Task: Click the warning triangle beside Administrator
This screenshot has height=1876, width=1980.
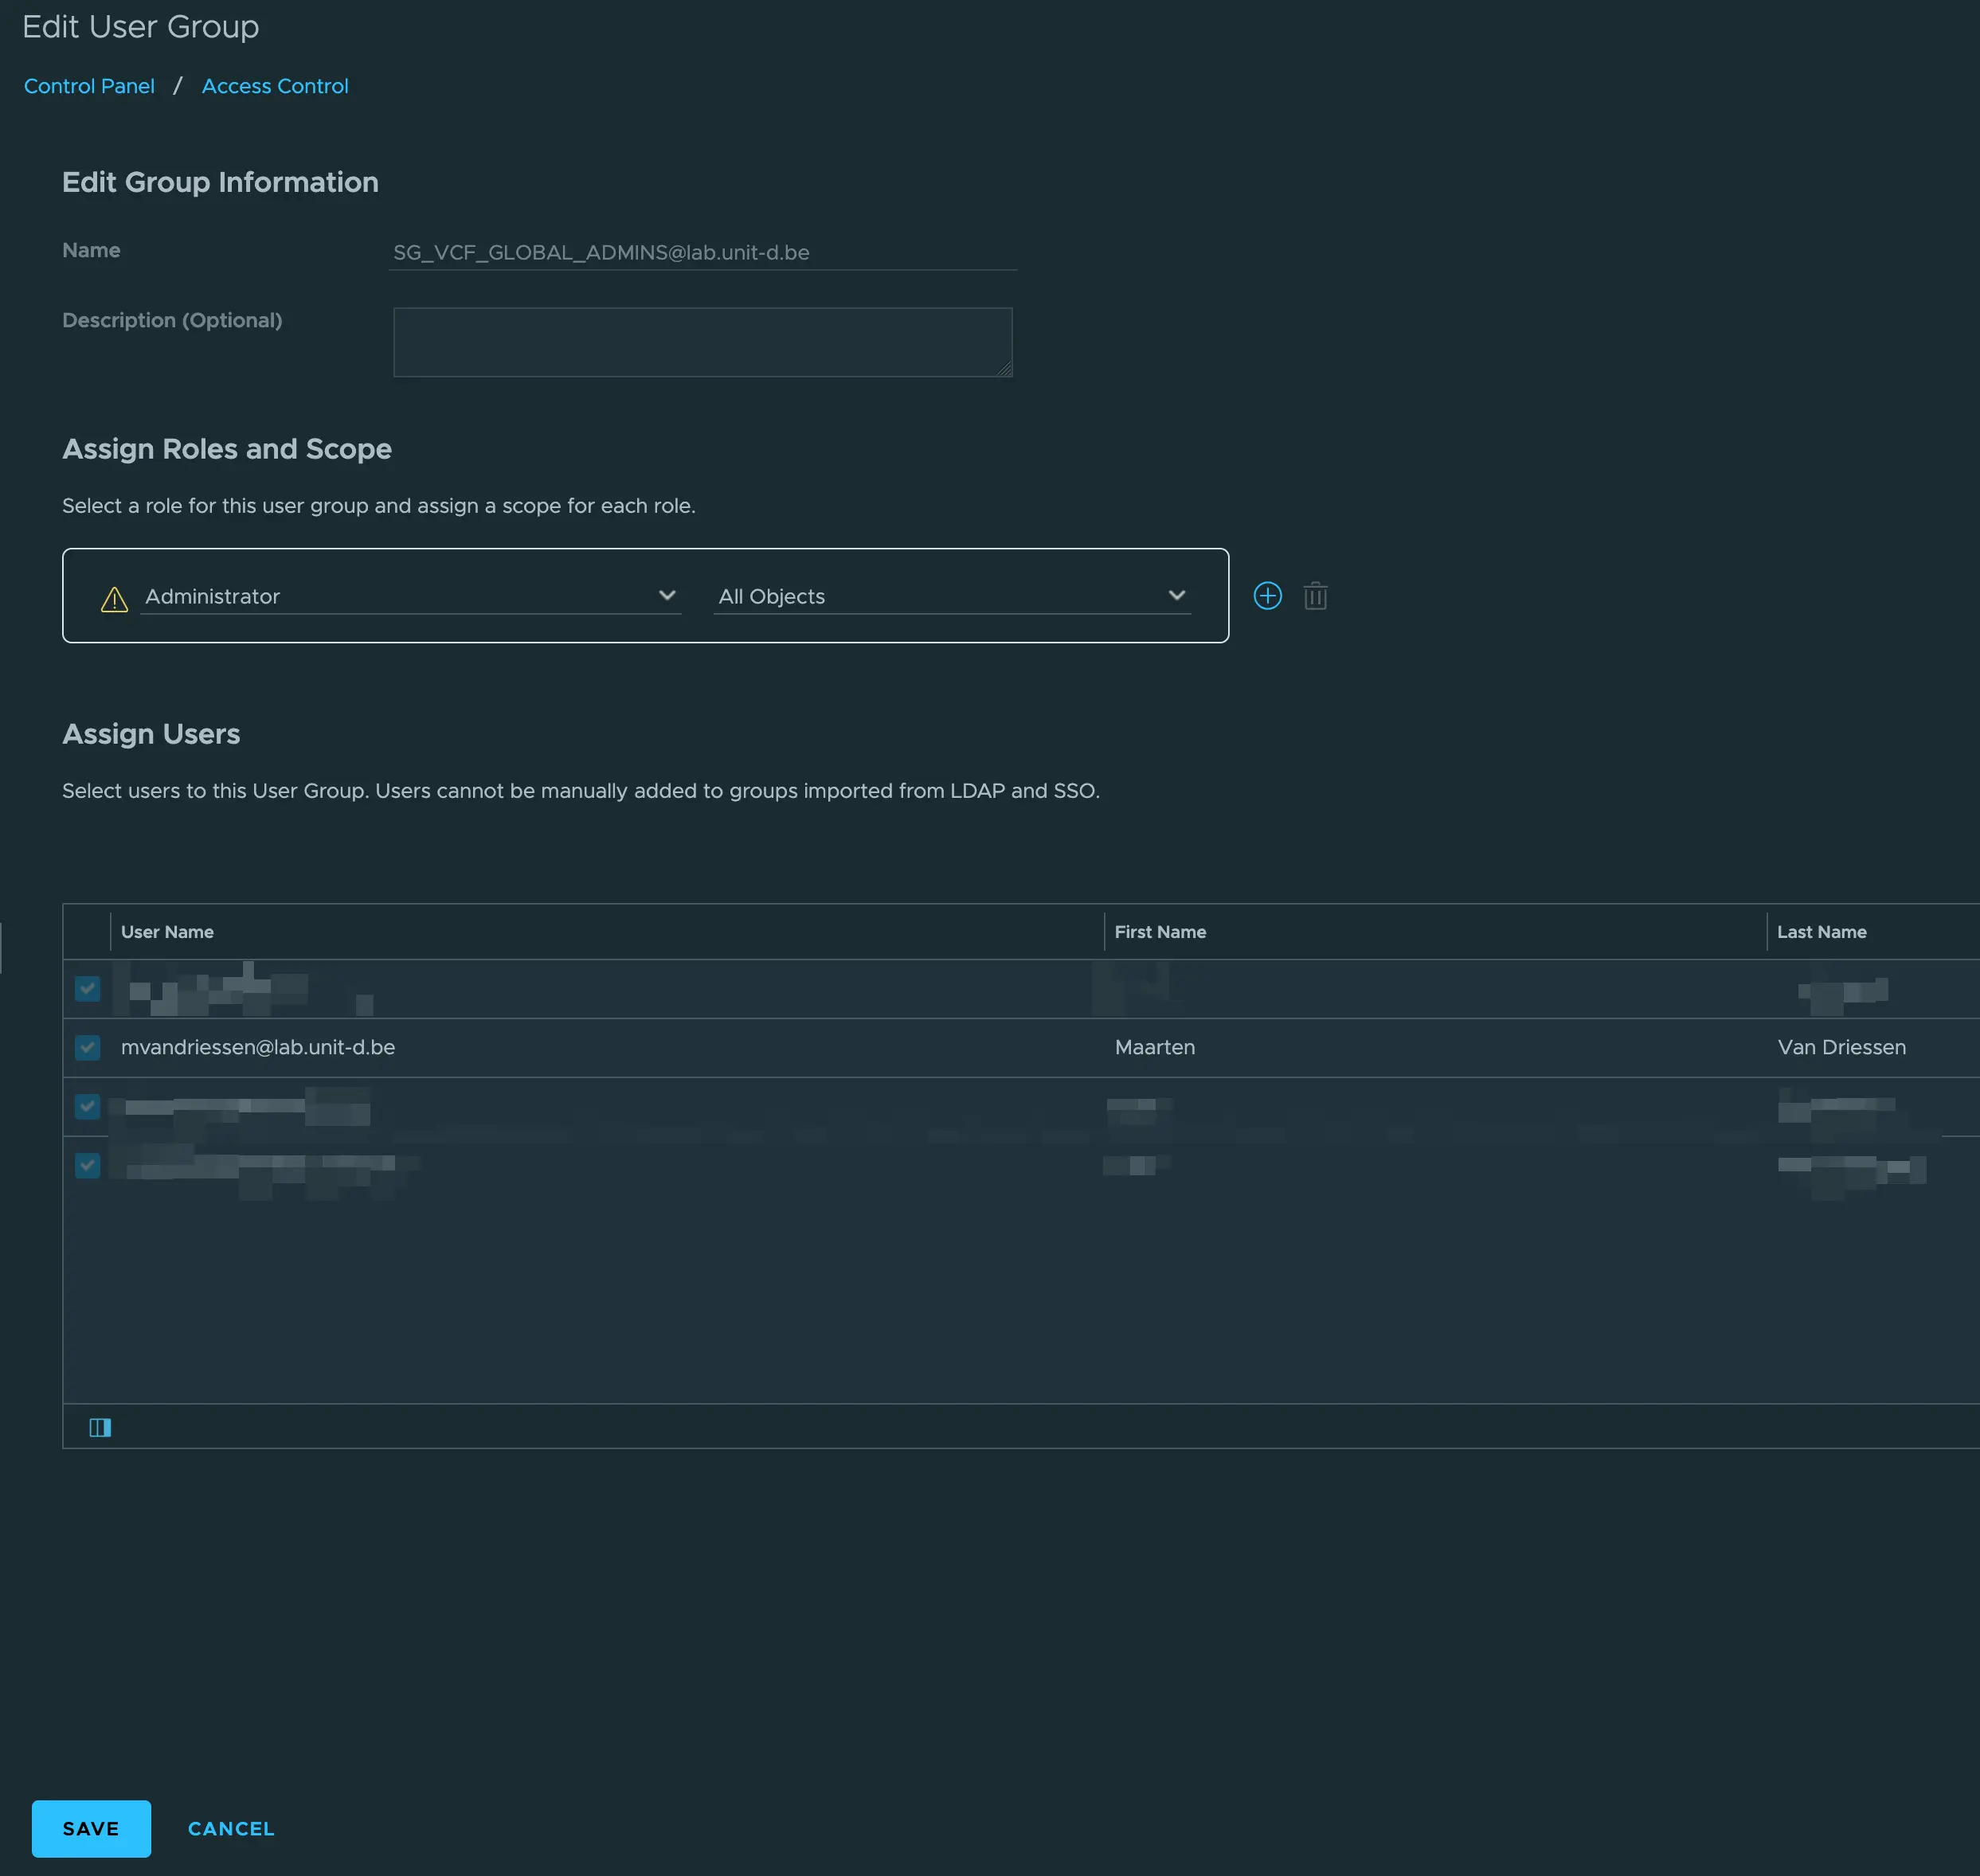Action: (x=114, y=597)
